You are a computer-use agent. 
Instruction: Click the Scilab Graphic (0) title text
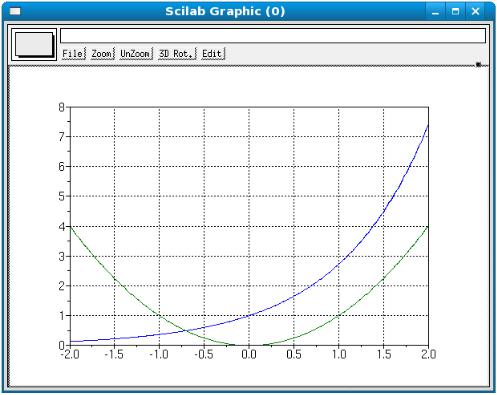coord(225,11)
